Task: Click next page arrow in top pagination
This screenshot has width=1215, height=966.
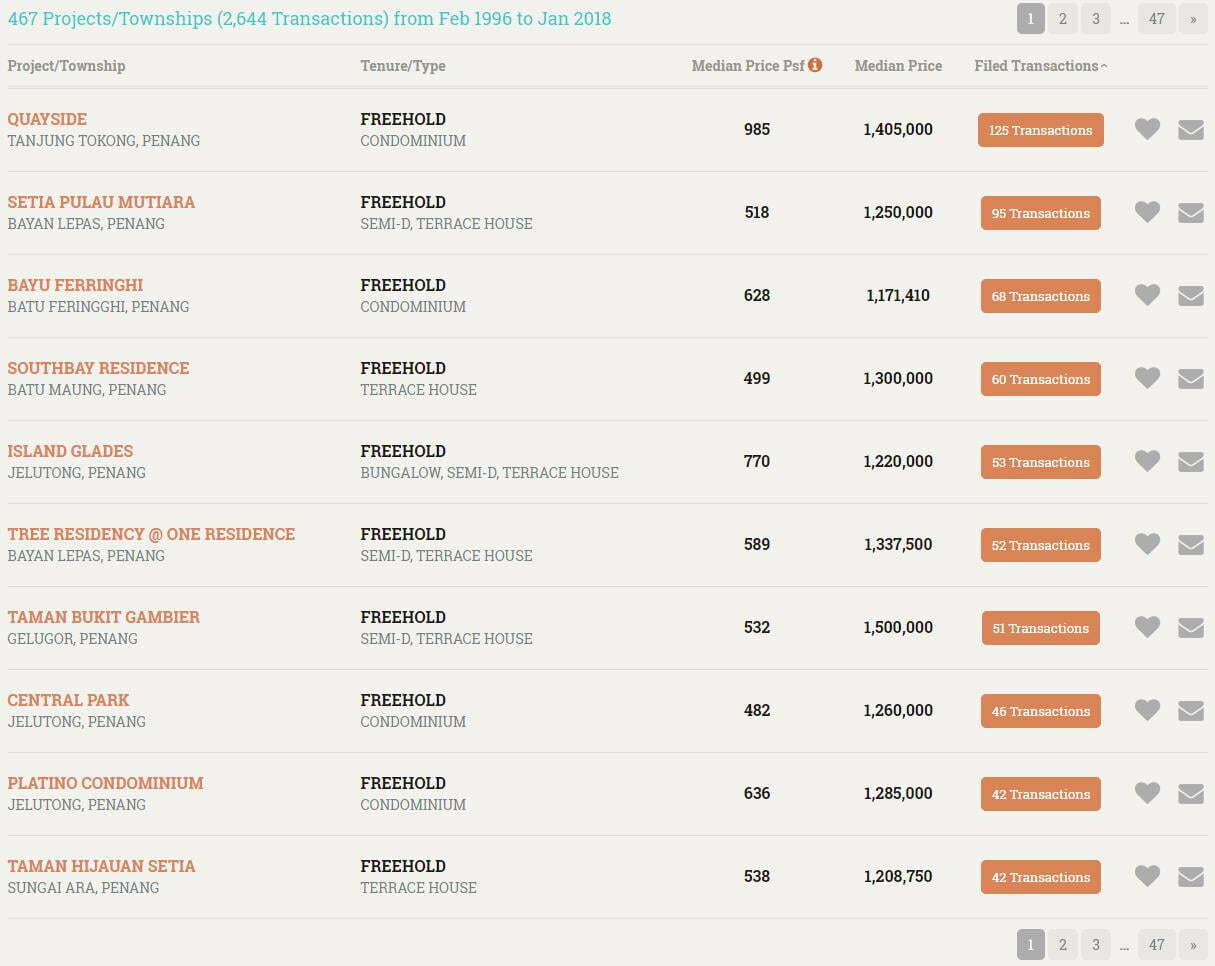Action: [1193, 18]
